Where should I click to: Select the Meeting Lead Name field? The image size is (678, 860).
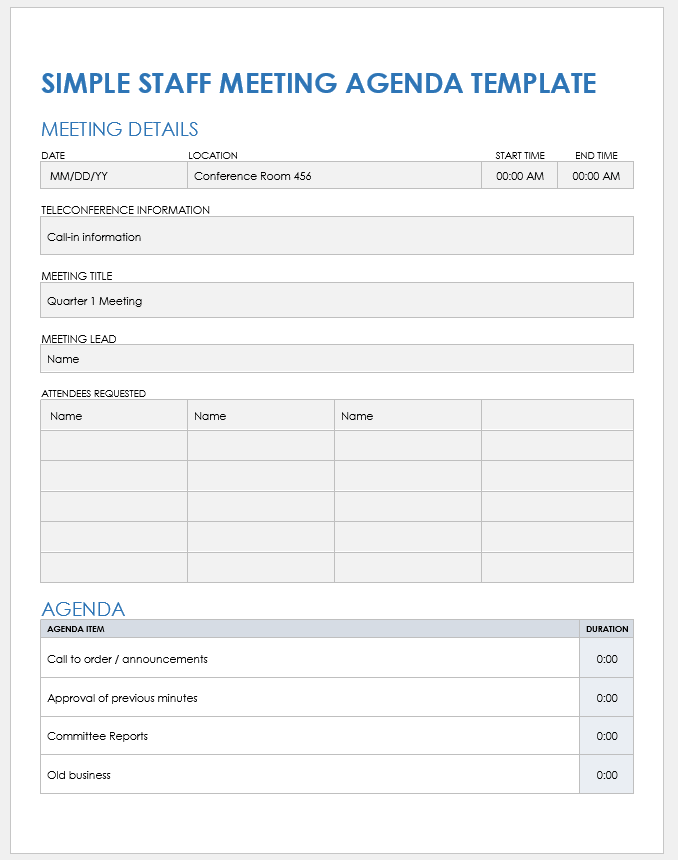pos(336,359)
